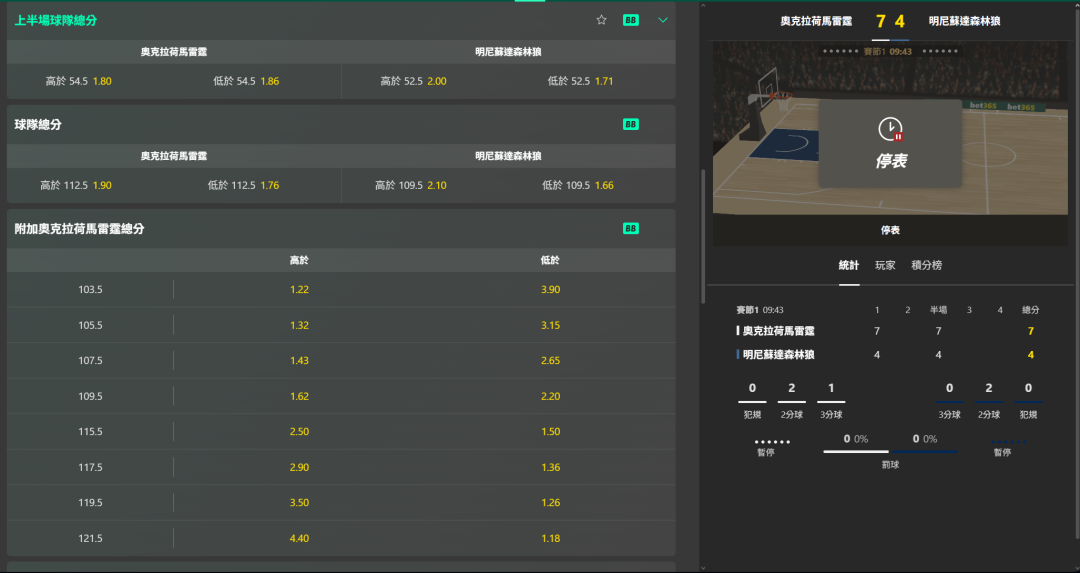Choose over 109.5 odds 1.62
This screenshot has width=1080, height=573.
click(299, 396)
